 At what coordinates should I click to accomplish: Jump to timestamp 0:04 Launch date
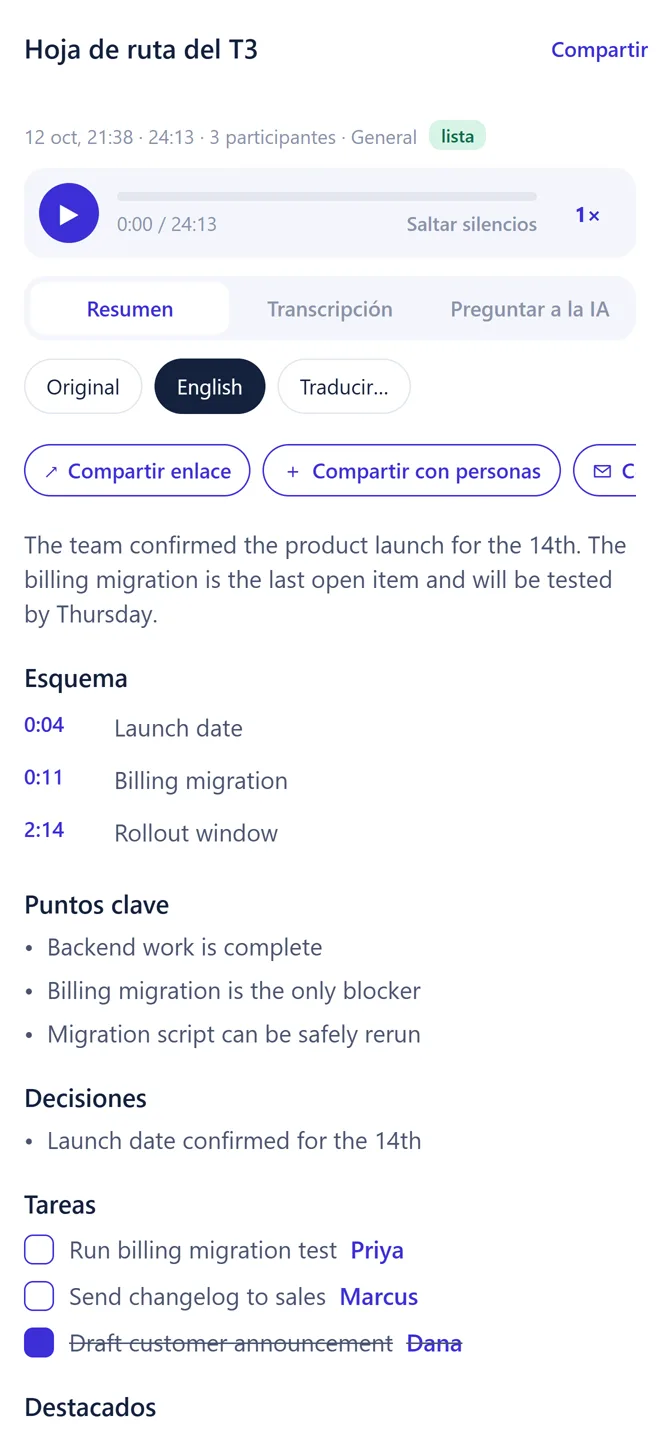point(44,725)
